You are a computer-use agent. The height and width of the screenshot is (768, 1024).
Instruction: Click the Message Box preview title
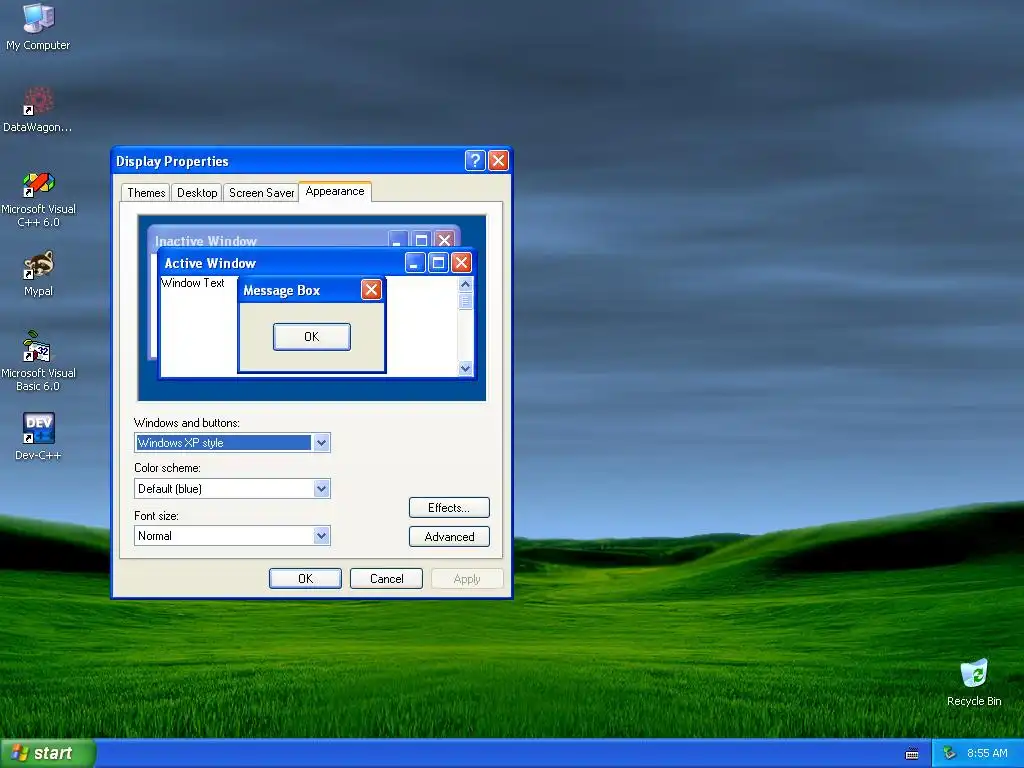(281, 291)
